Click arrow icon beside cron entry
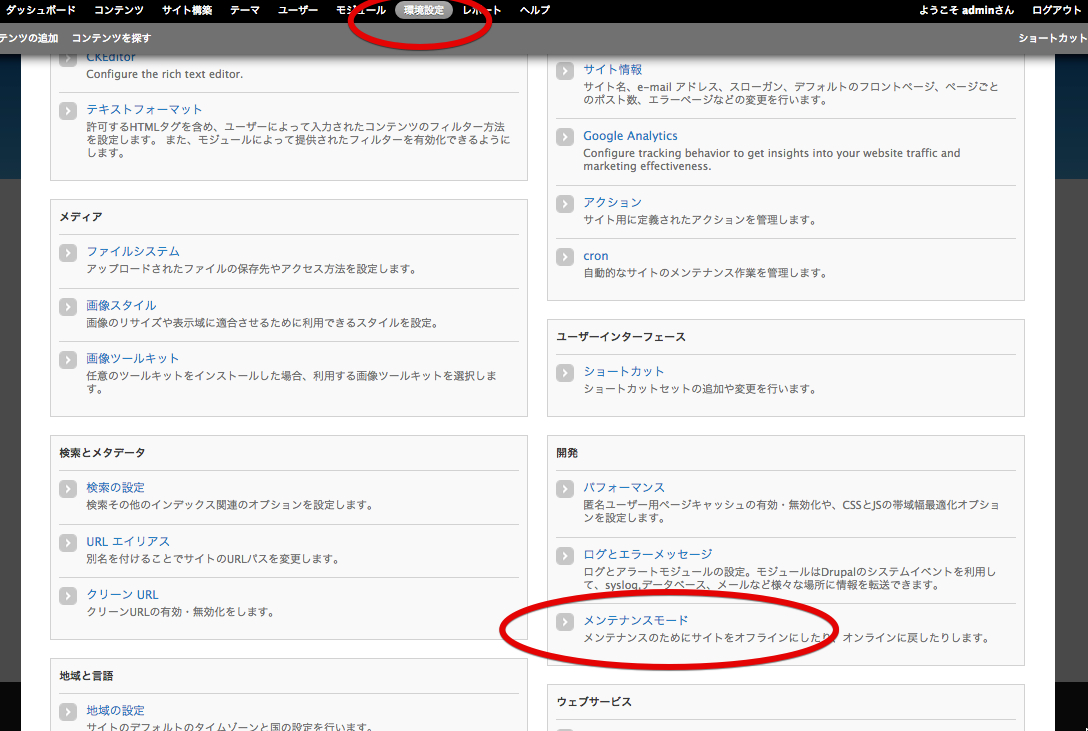The width and height of the screenshot is (1088, 731). tap(565, 257)
